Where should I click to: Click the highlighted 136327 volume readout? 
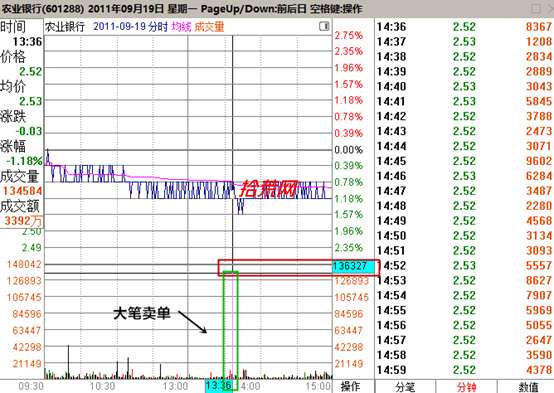[x=353, y=266]
